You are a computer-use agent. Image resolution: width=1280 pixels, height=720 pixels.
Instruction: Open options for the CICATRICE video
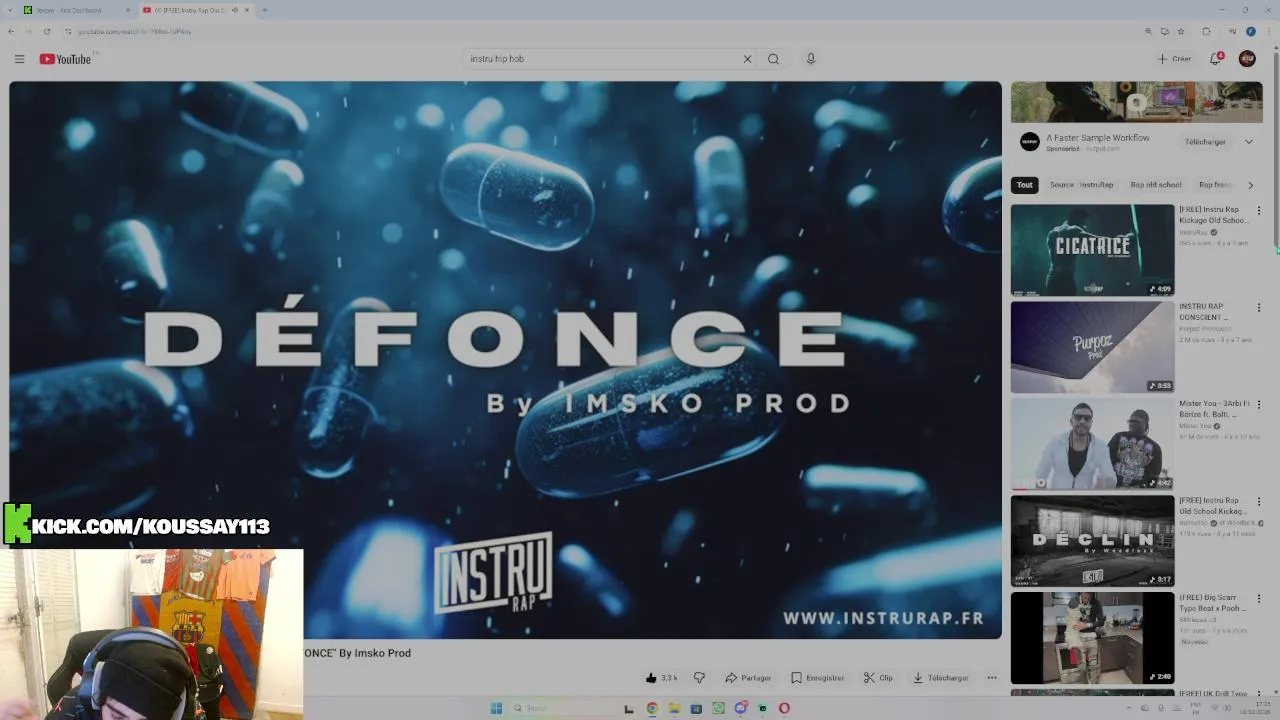[x=1259, y=211]
